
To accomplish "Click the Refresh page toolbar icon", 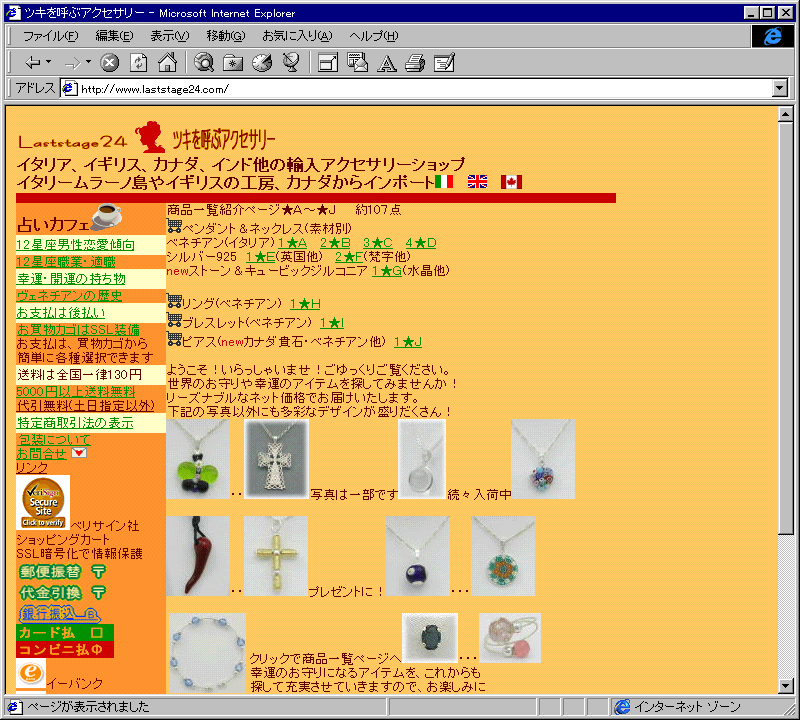I will tap(139, 63).
